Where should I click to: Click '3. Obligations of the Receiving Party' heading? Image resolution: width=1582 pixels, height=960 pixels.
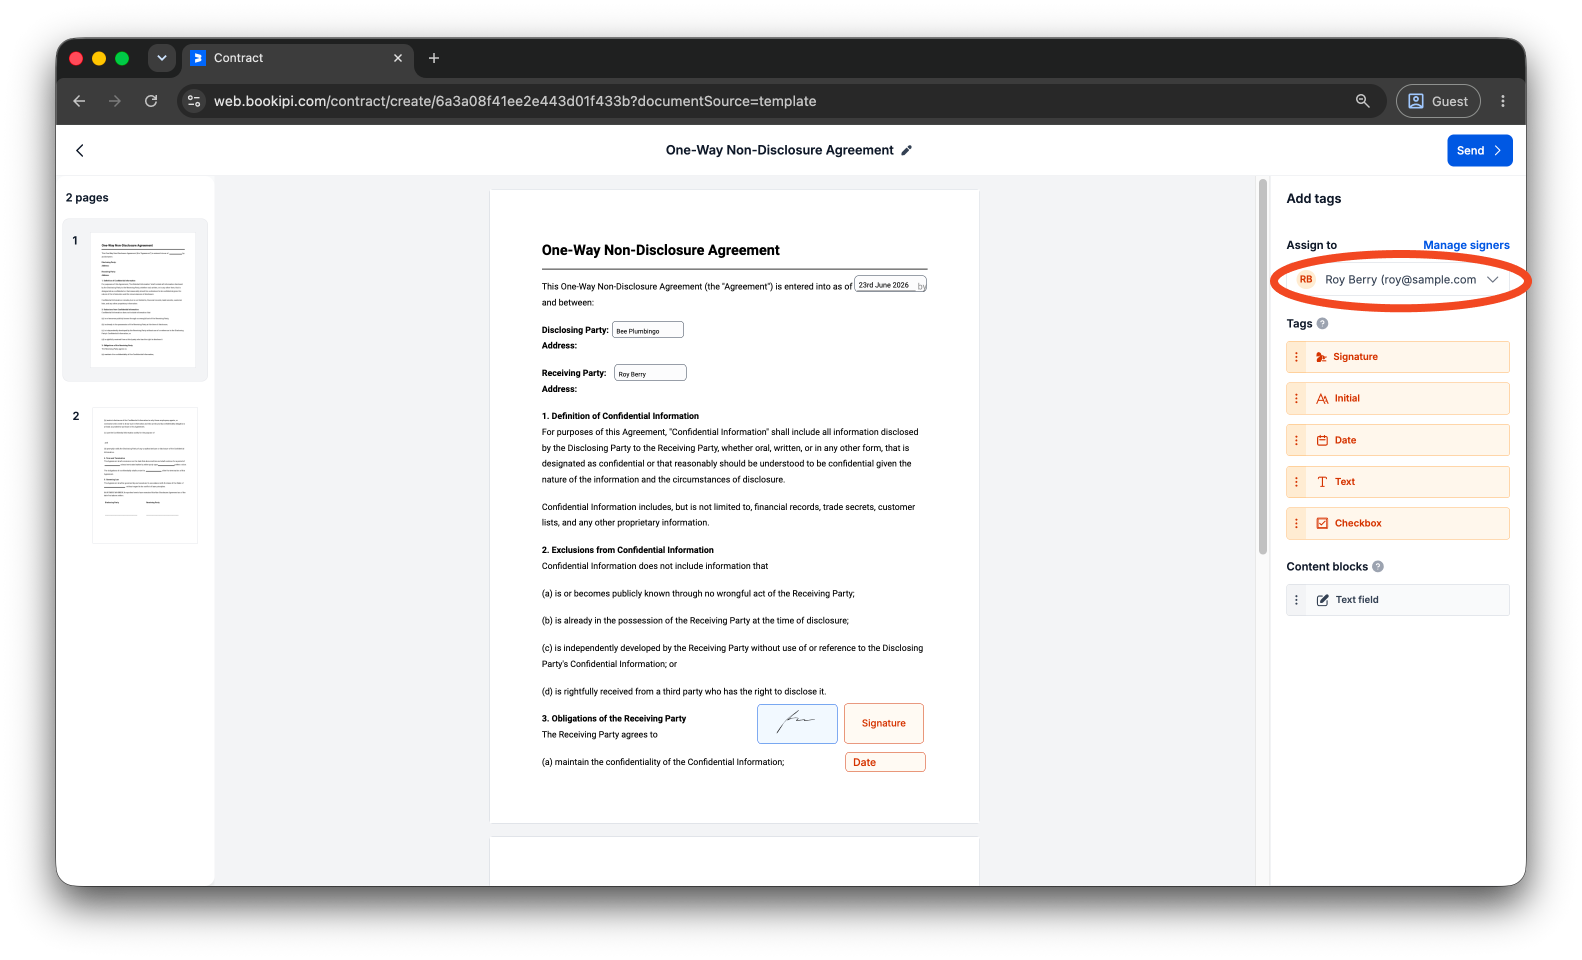pos(614,719)
